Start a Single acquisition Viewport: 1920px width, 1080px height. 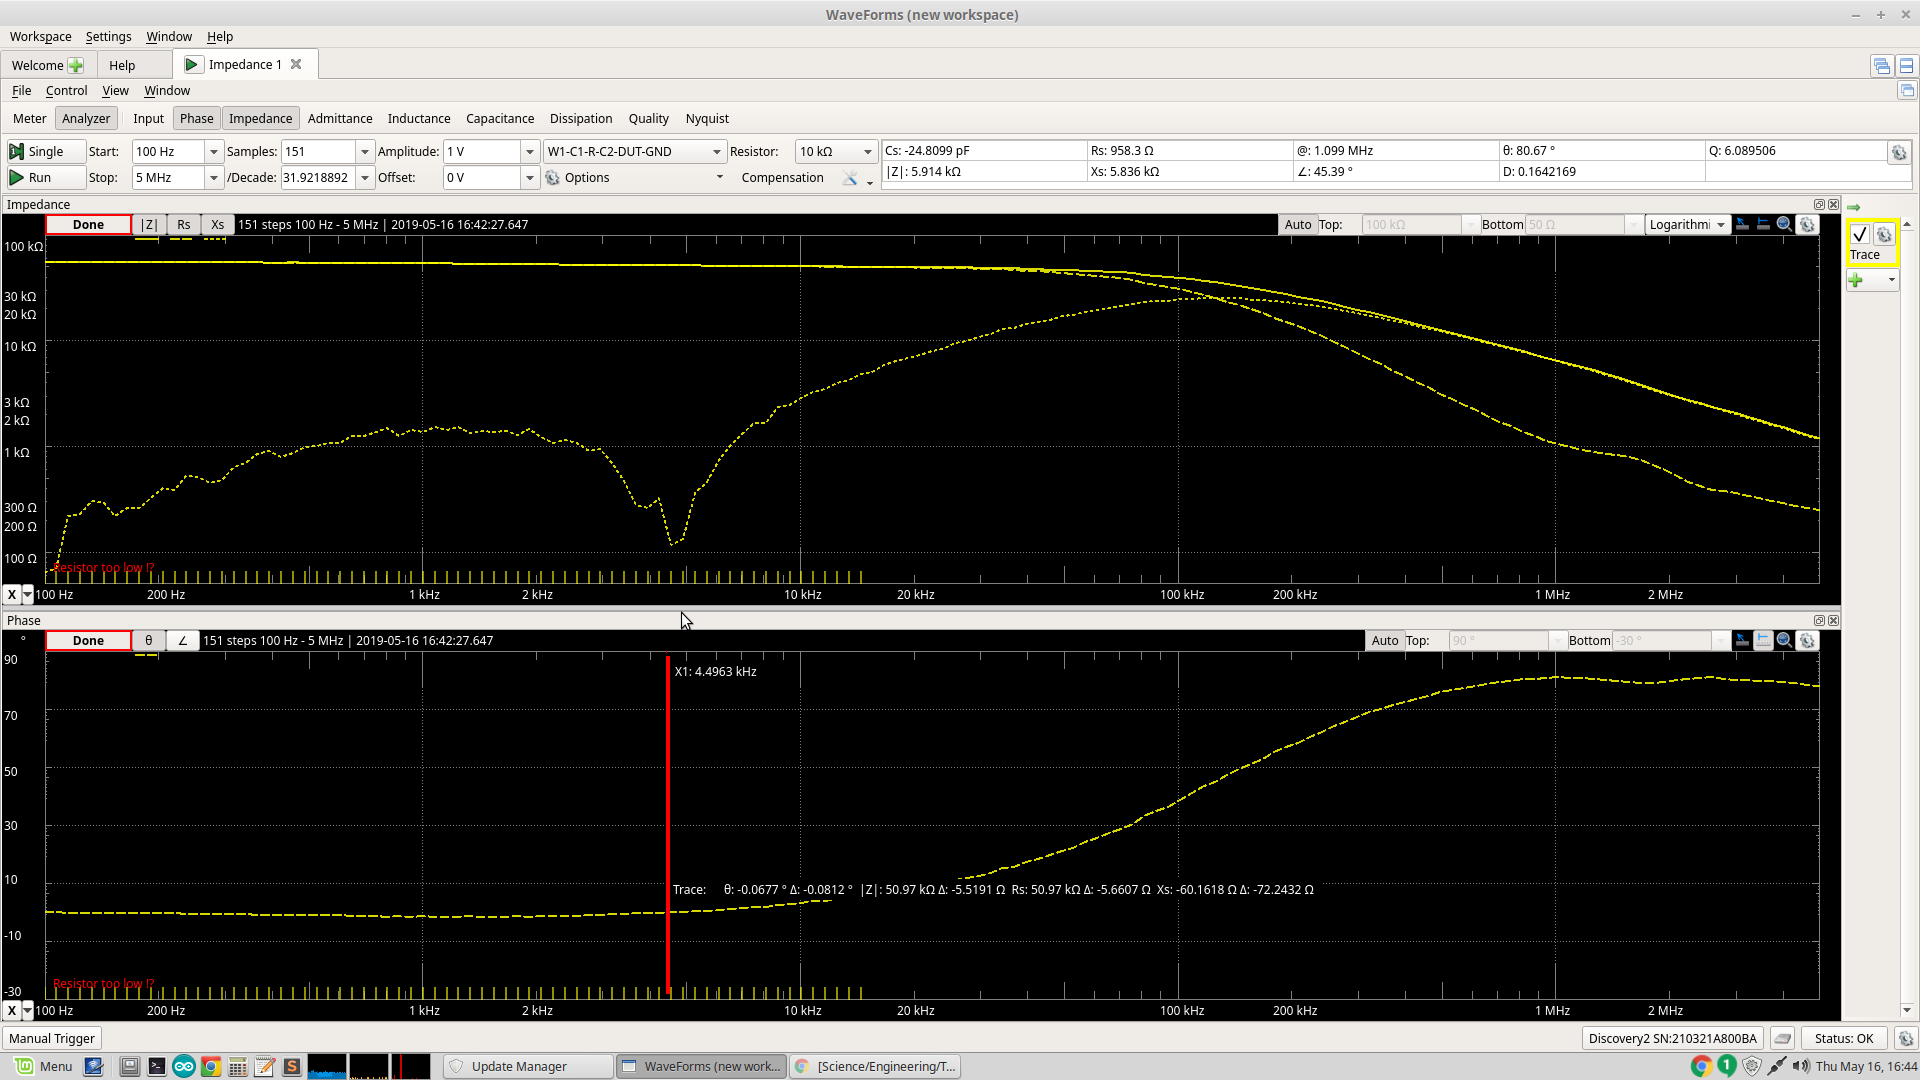(x=45, y=151)
